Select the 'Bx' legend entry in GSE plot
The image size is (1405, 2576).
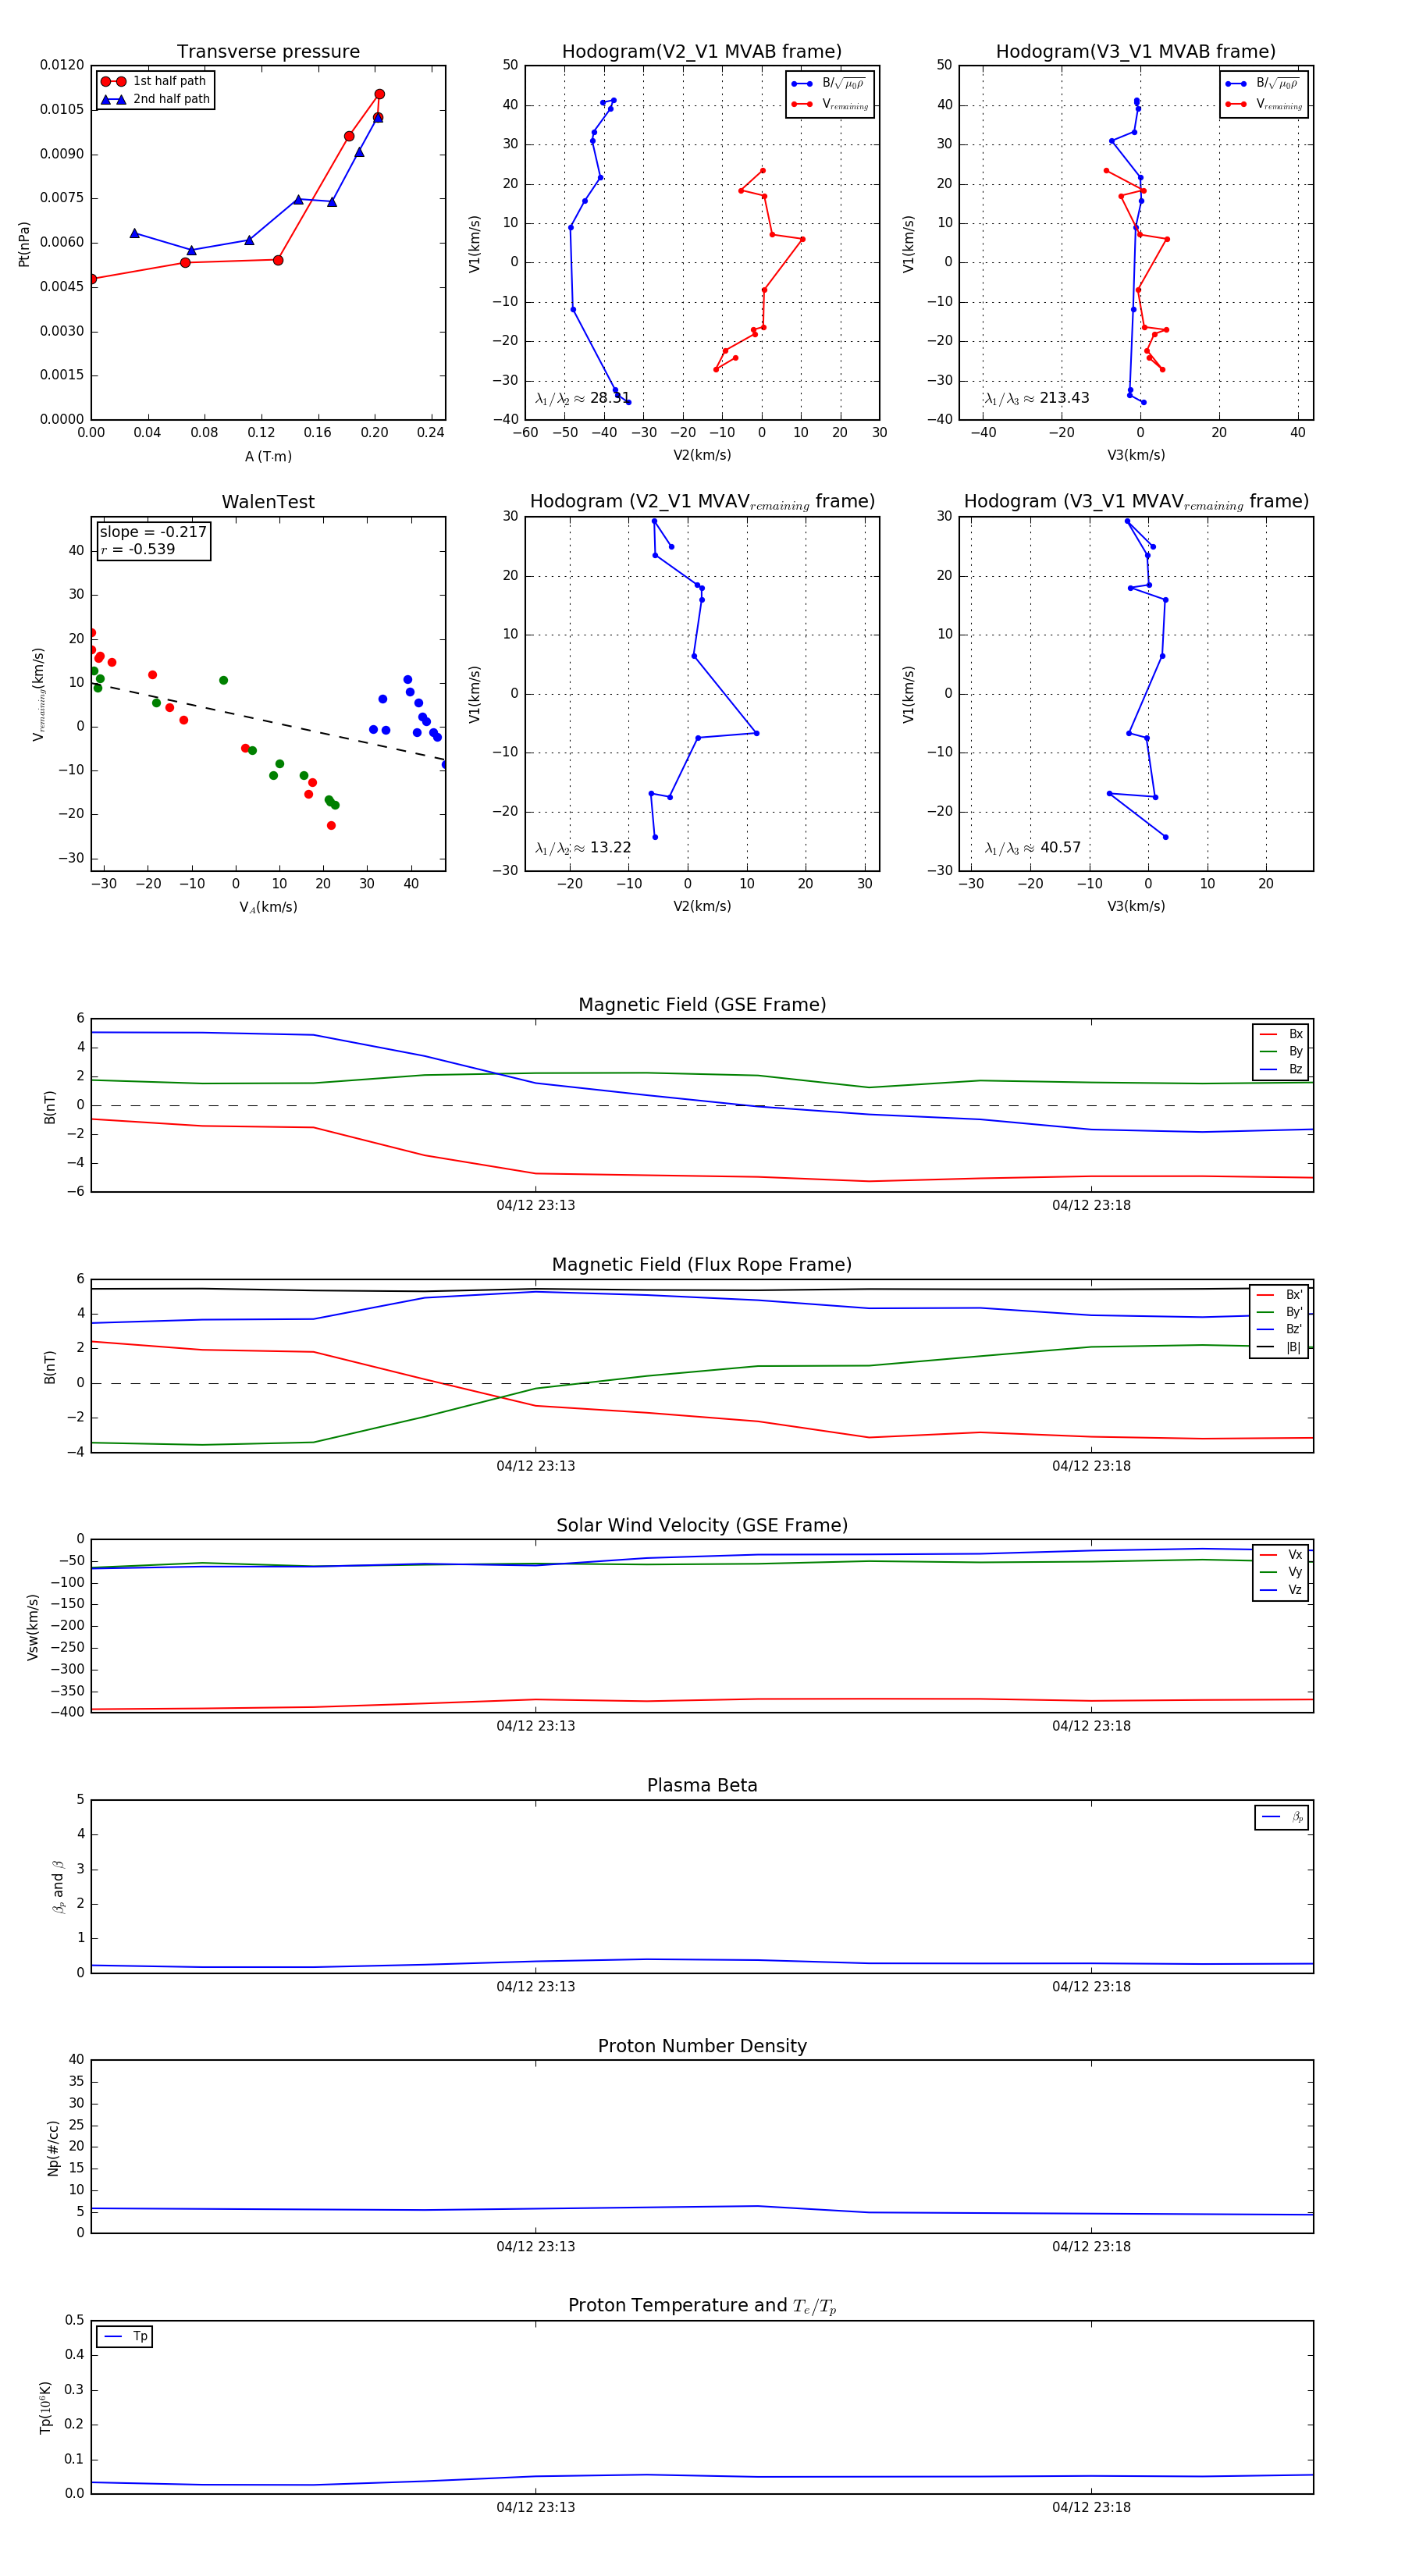tap(1281, 1034)
